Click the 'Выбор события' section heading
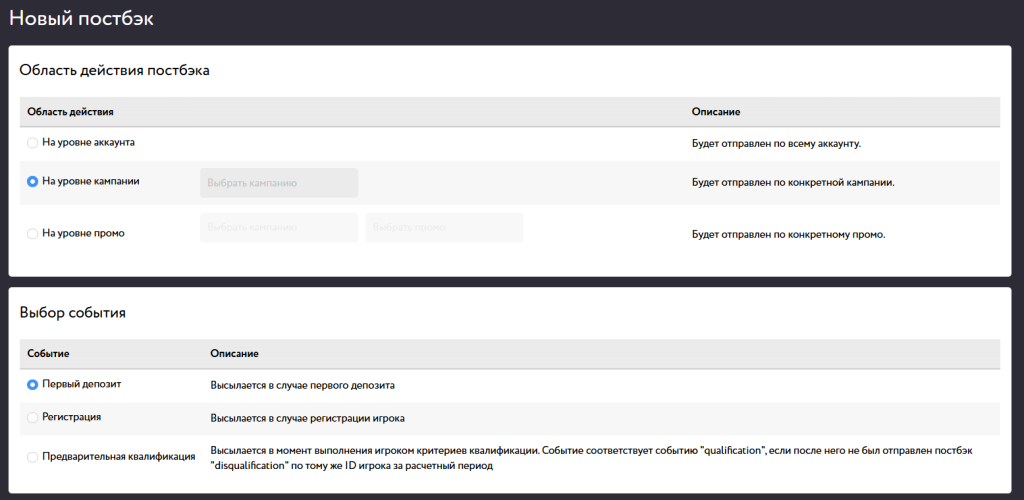The height and width of the screenshot is (500, 1024). tap(72, 313)
